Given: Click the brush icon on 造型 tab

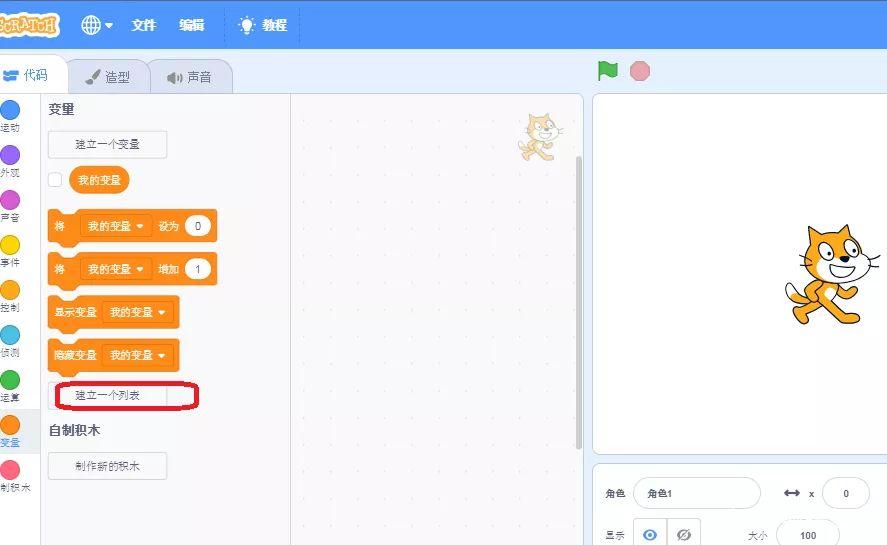Looking at the screenshot, I should coord(93,77).
